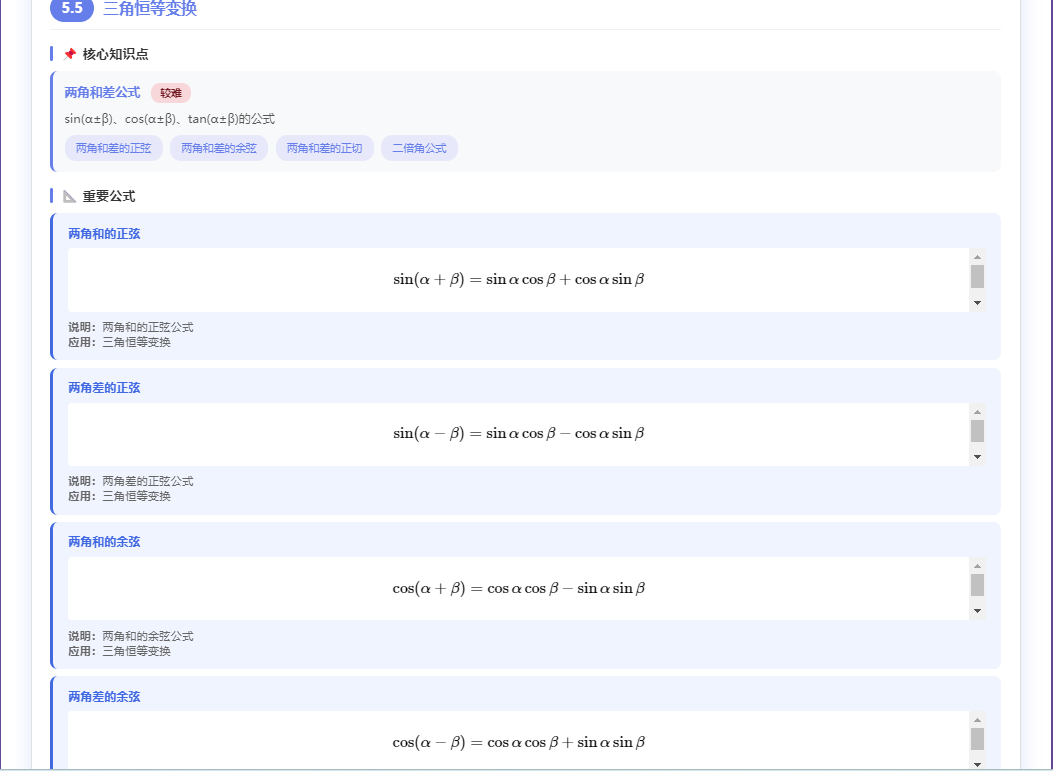The width and height of the screenshot is (1053, 771).
Task: Click the 较难 difficulty badge
Action: [x=171, y=93]
